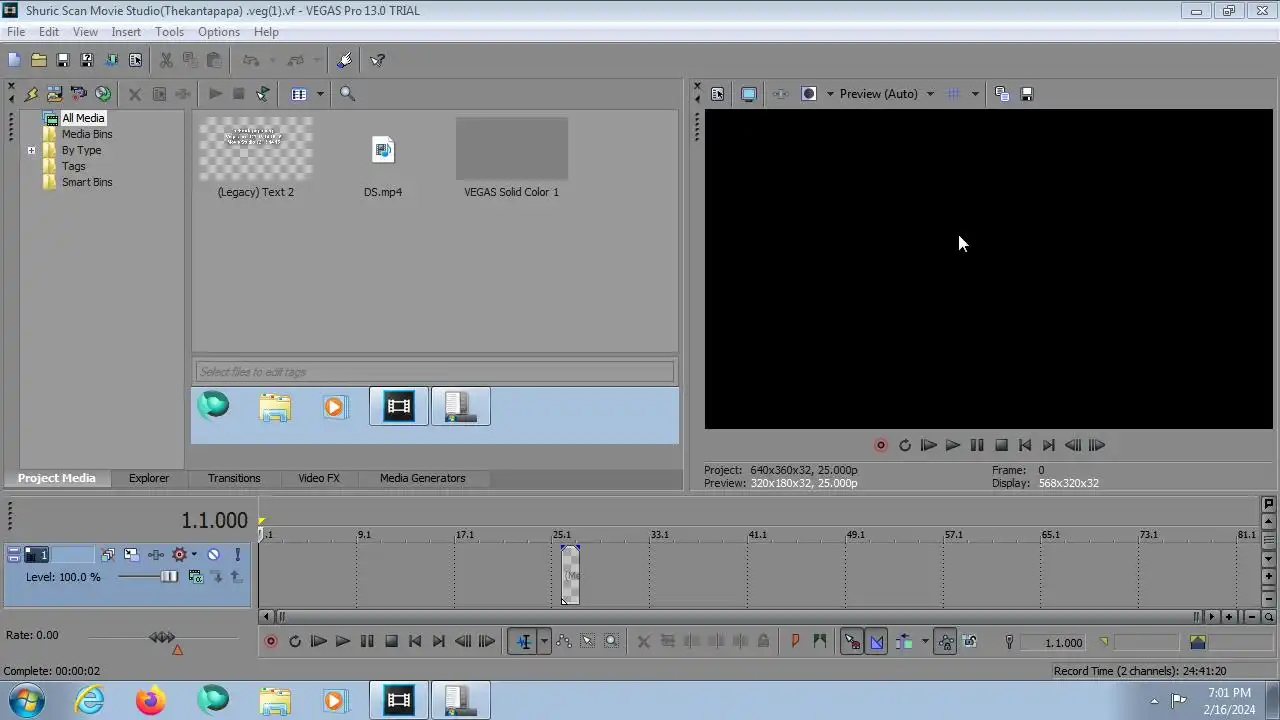Click the Video Preview project properties icon

(x=717, y=94)
